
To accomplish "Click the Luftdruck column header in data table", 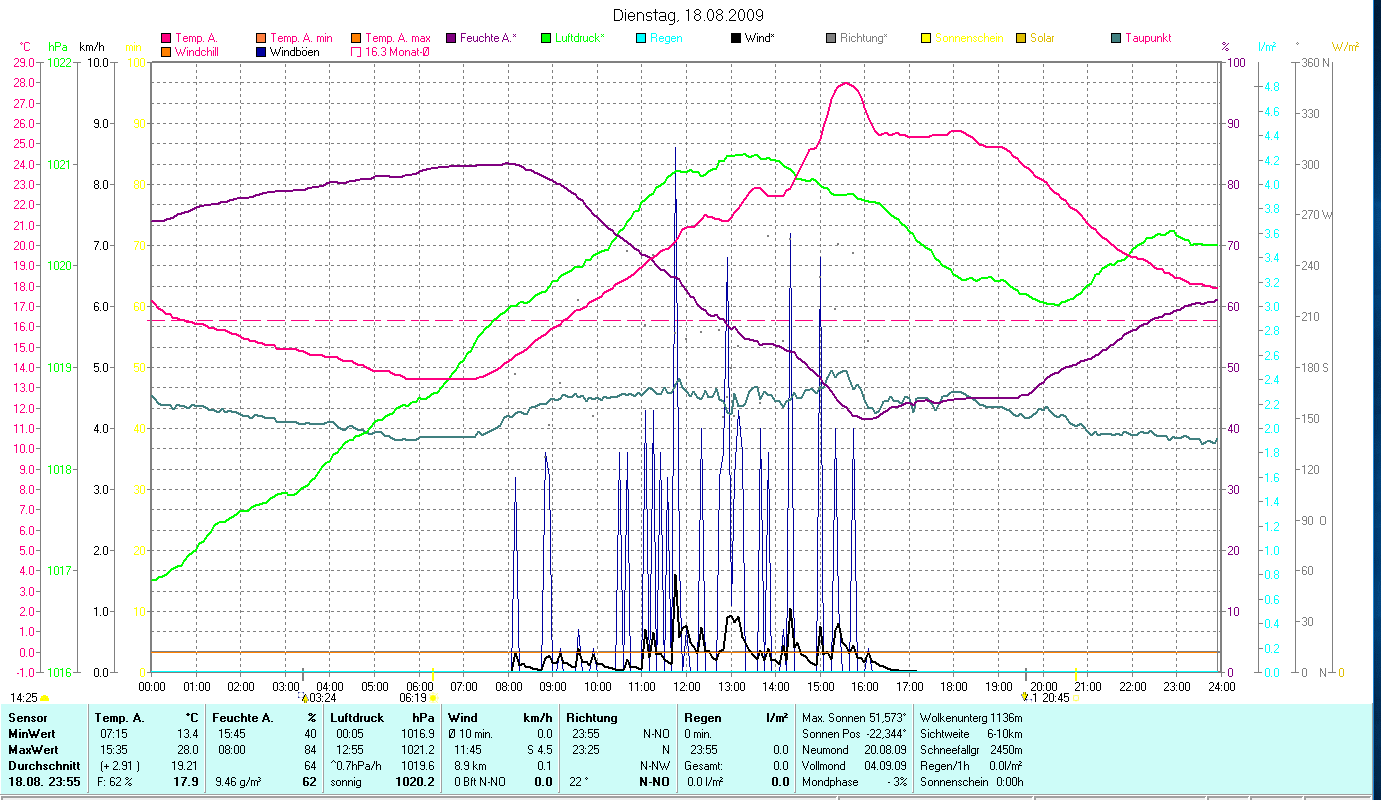I will (356, 717).
